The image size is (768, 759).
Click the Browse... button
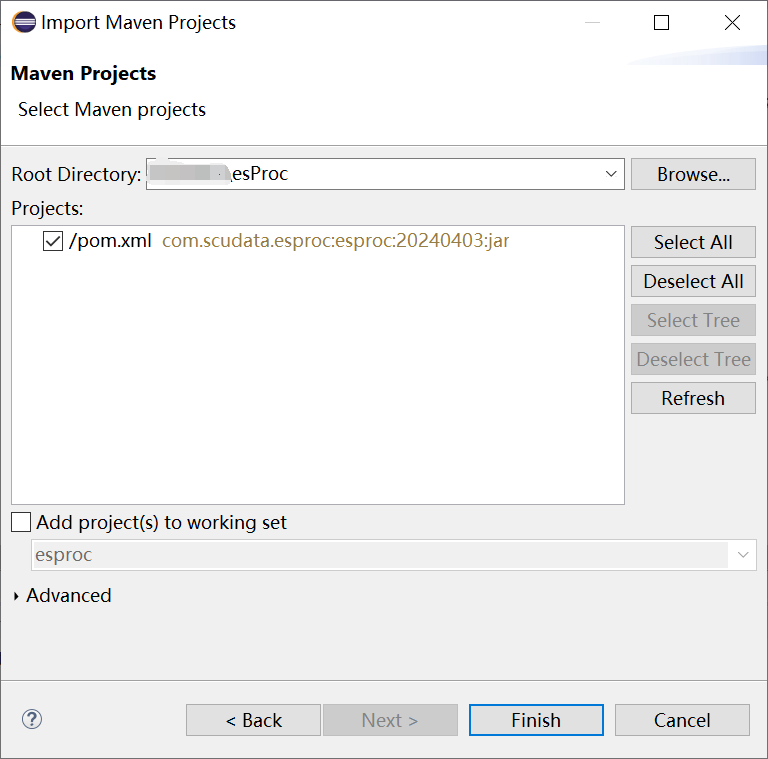[x=692, y=174]
